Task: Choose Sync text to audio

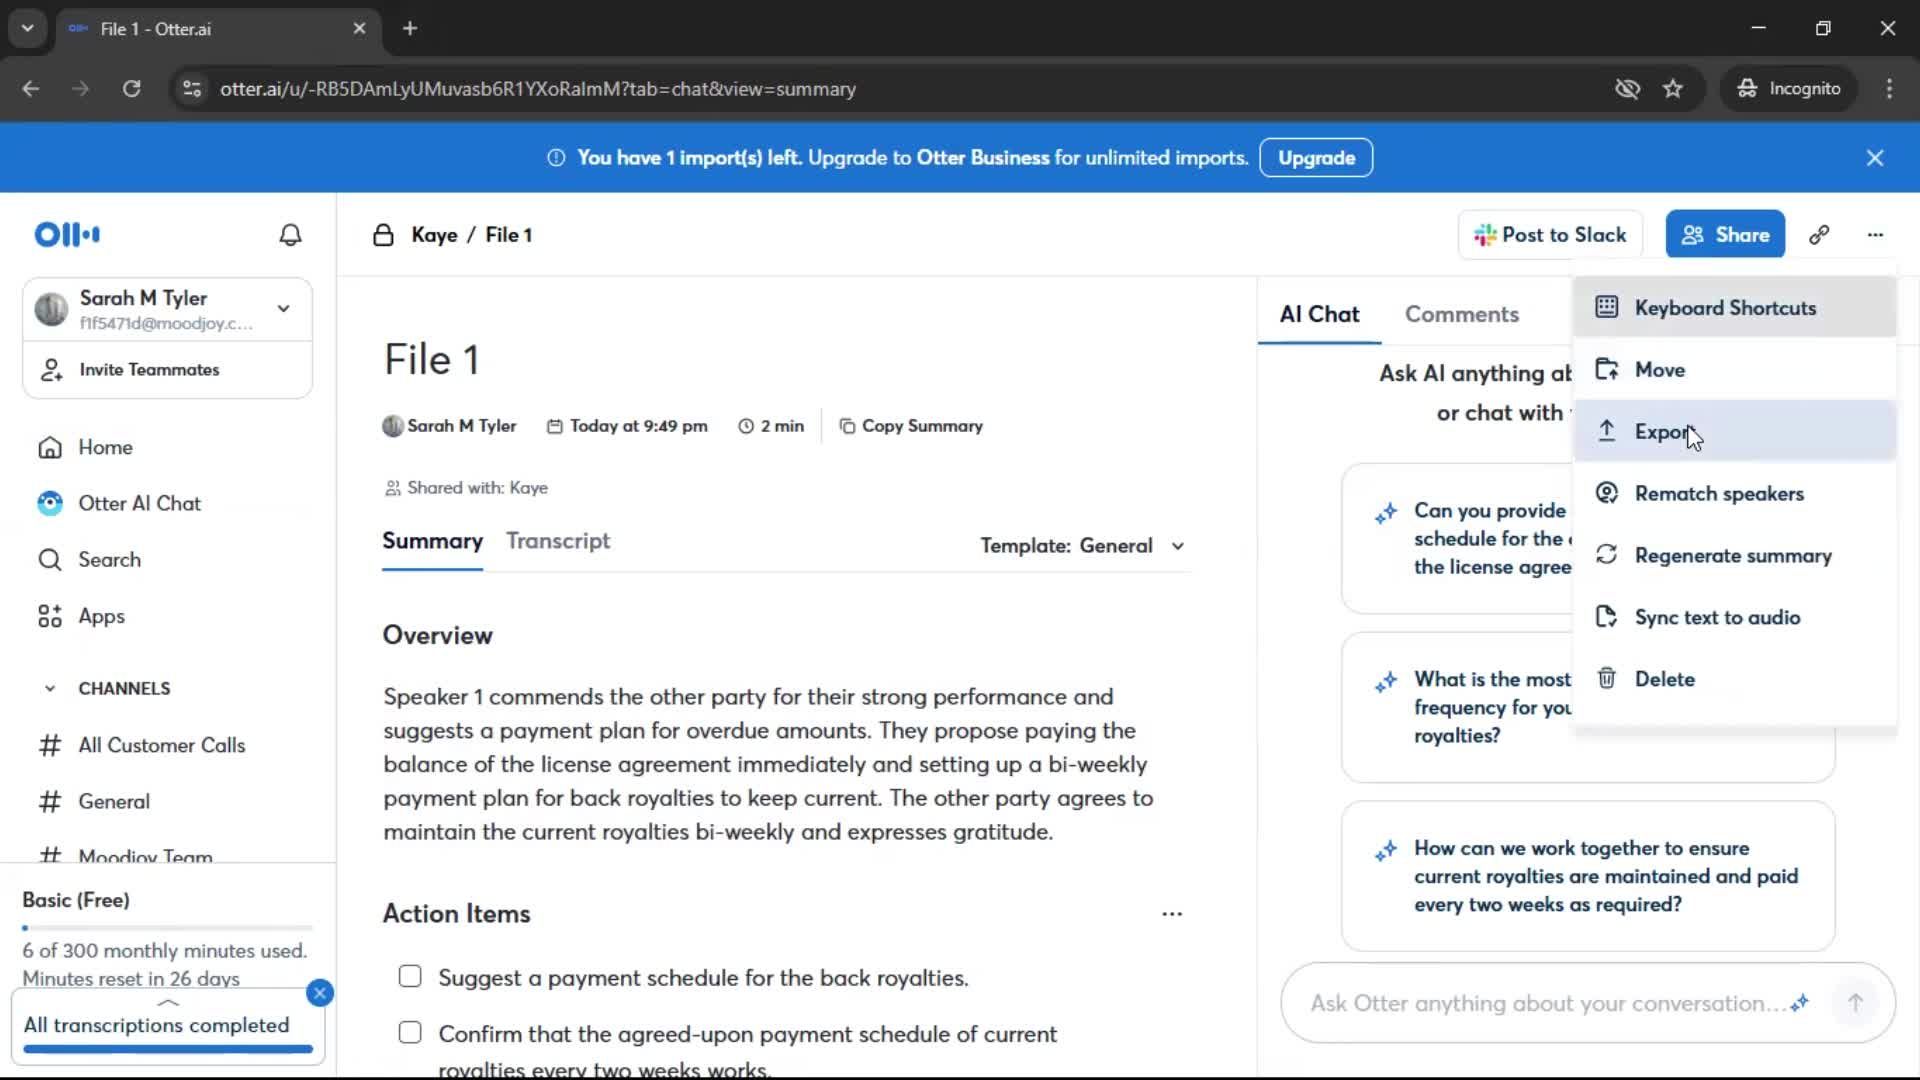Action: click(x=1735, y=618)
